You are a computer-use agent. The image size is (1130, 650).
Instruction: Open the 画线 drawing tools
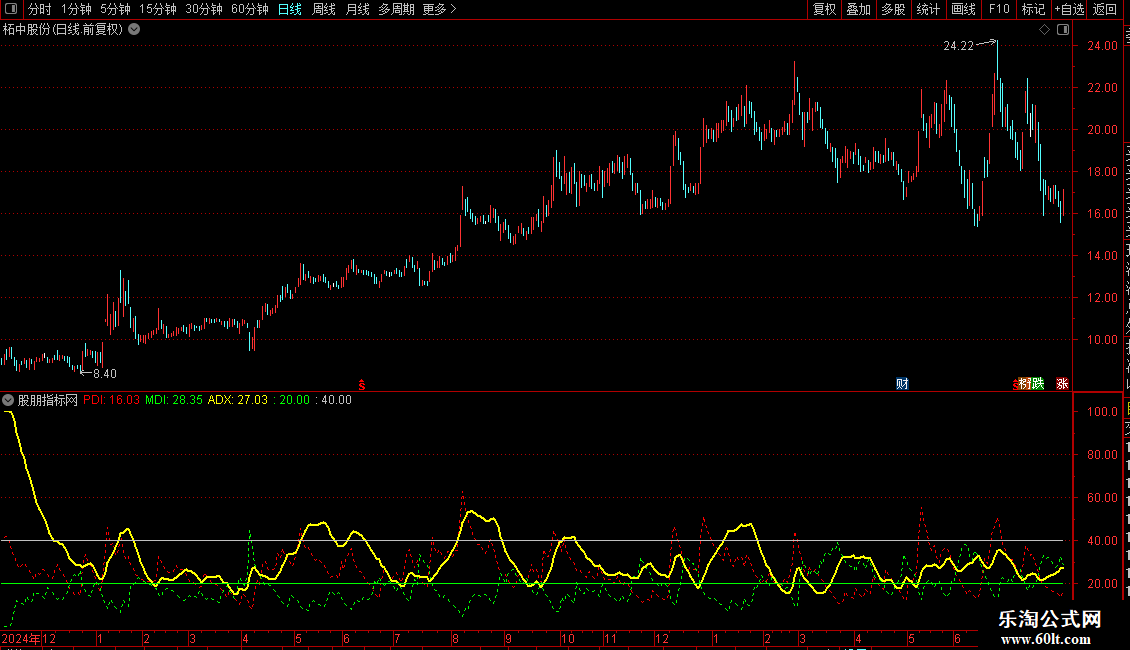pos(964,9)
